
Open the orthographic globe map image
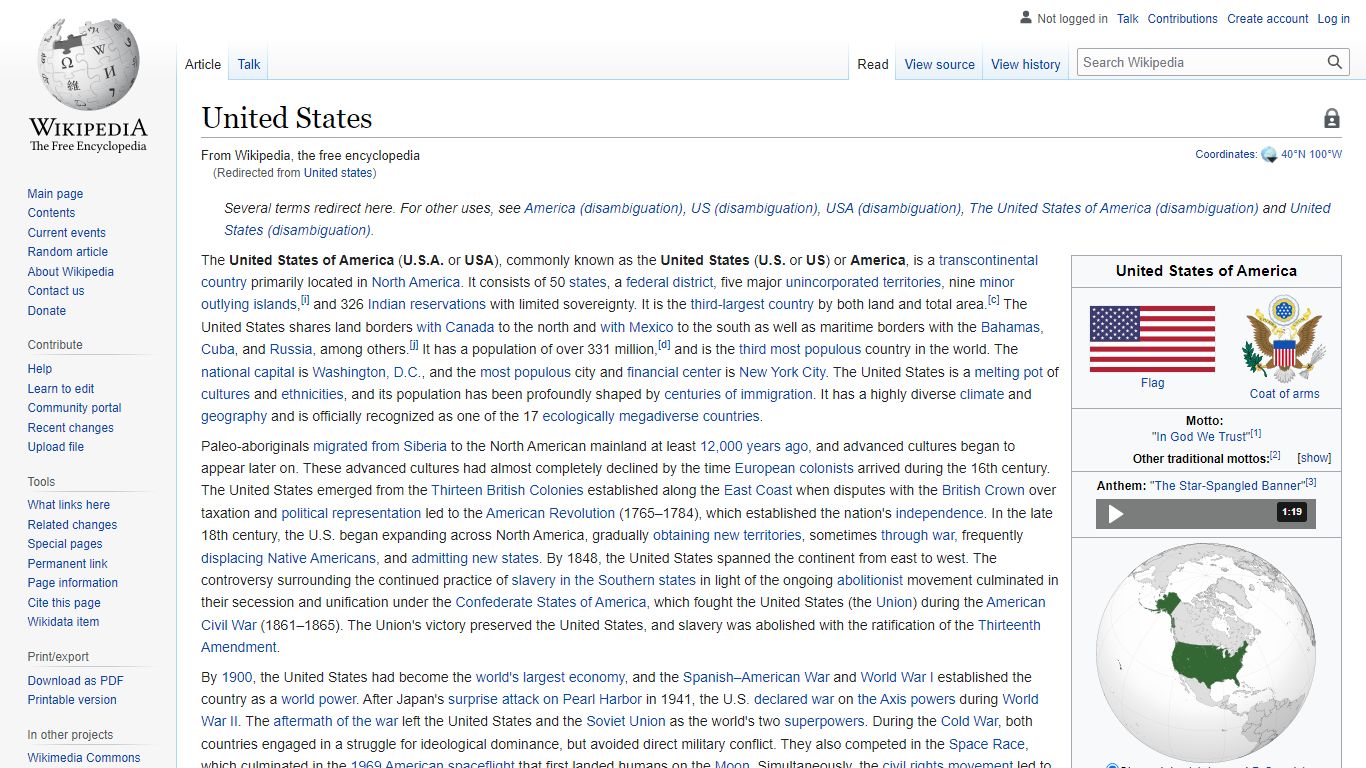tap(1206, 651)
